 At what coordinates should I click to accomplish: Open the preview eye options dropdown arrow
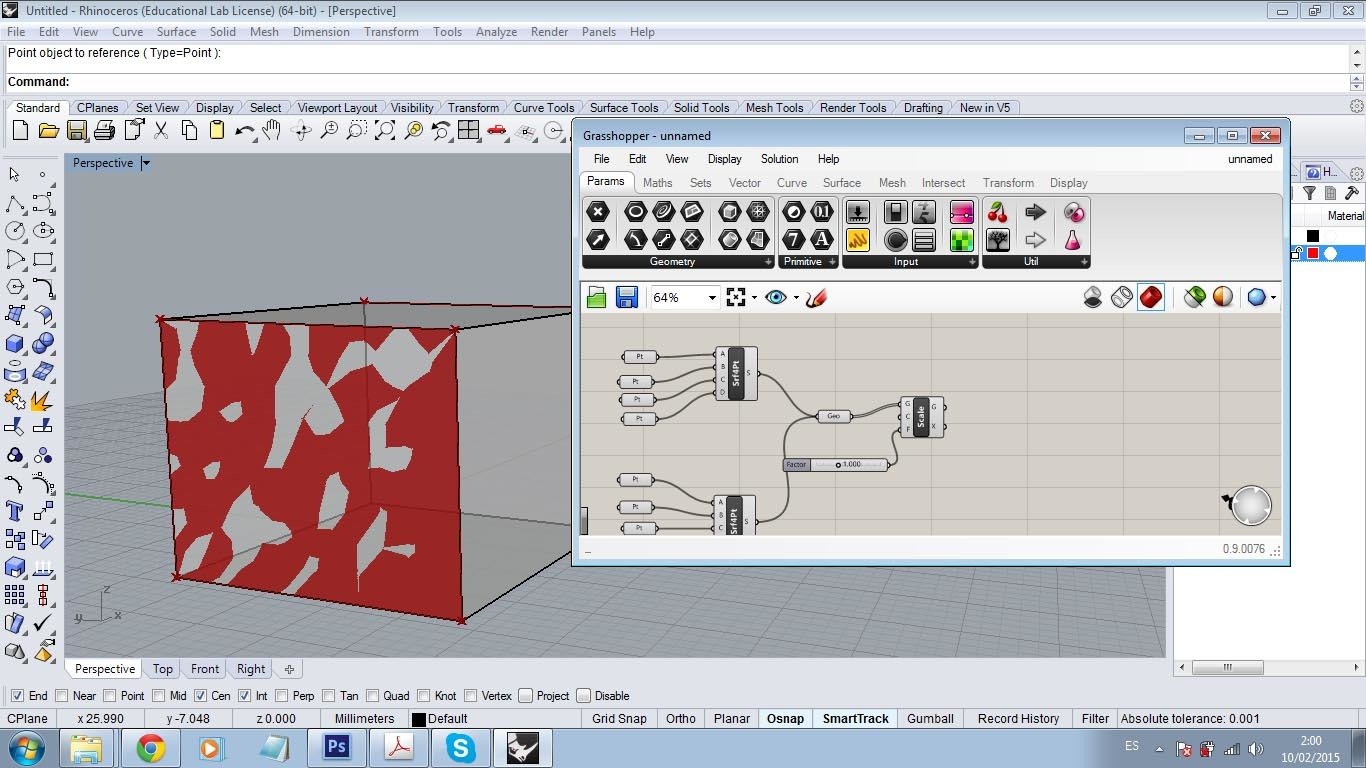click(796, 297)
